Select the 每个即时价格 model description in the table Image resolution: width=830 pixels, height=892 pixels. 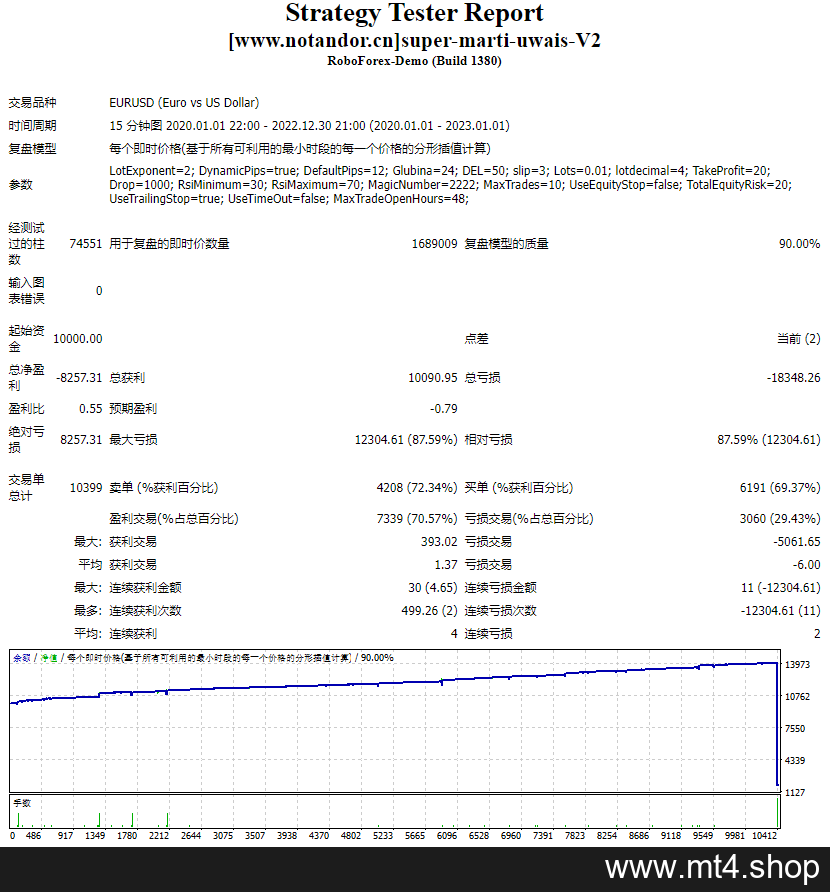pos(300,149)
